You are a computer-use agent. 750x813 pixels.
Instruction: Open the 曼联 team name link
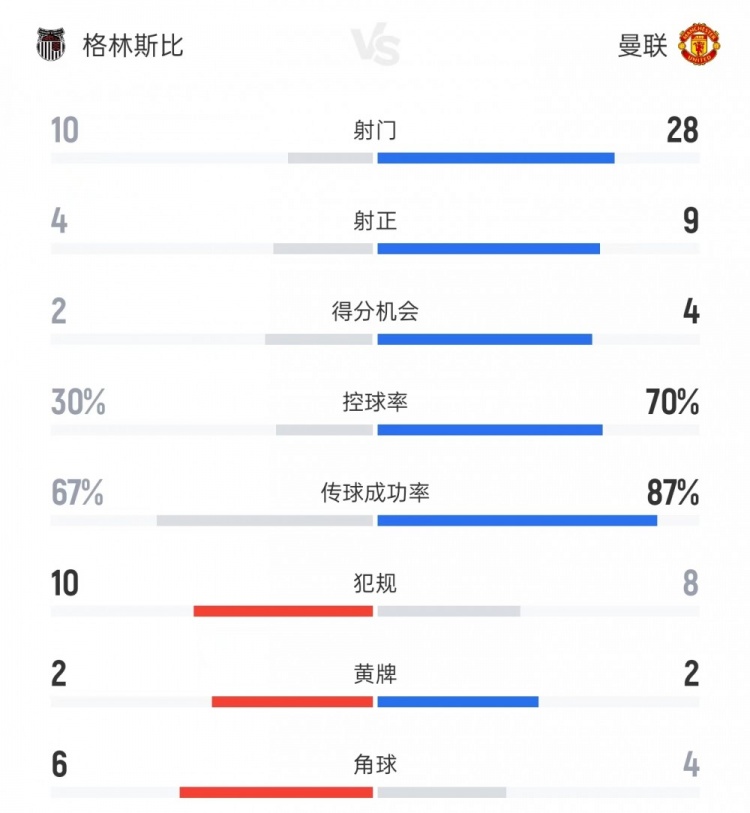click(x=642, y=46)
